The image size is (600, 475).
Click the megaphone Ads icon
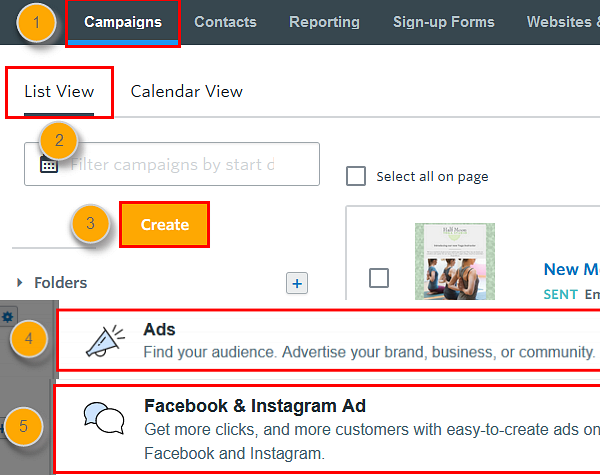(106, 341)
